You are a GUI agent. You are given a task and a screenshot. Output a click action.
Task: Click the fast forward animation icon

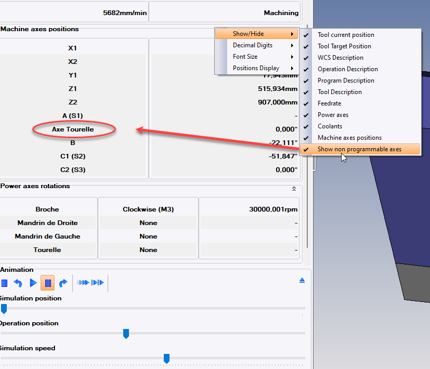(83, 283)
